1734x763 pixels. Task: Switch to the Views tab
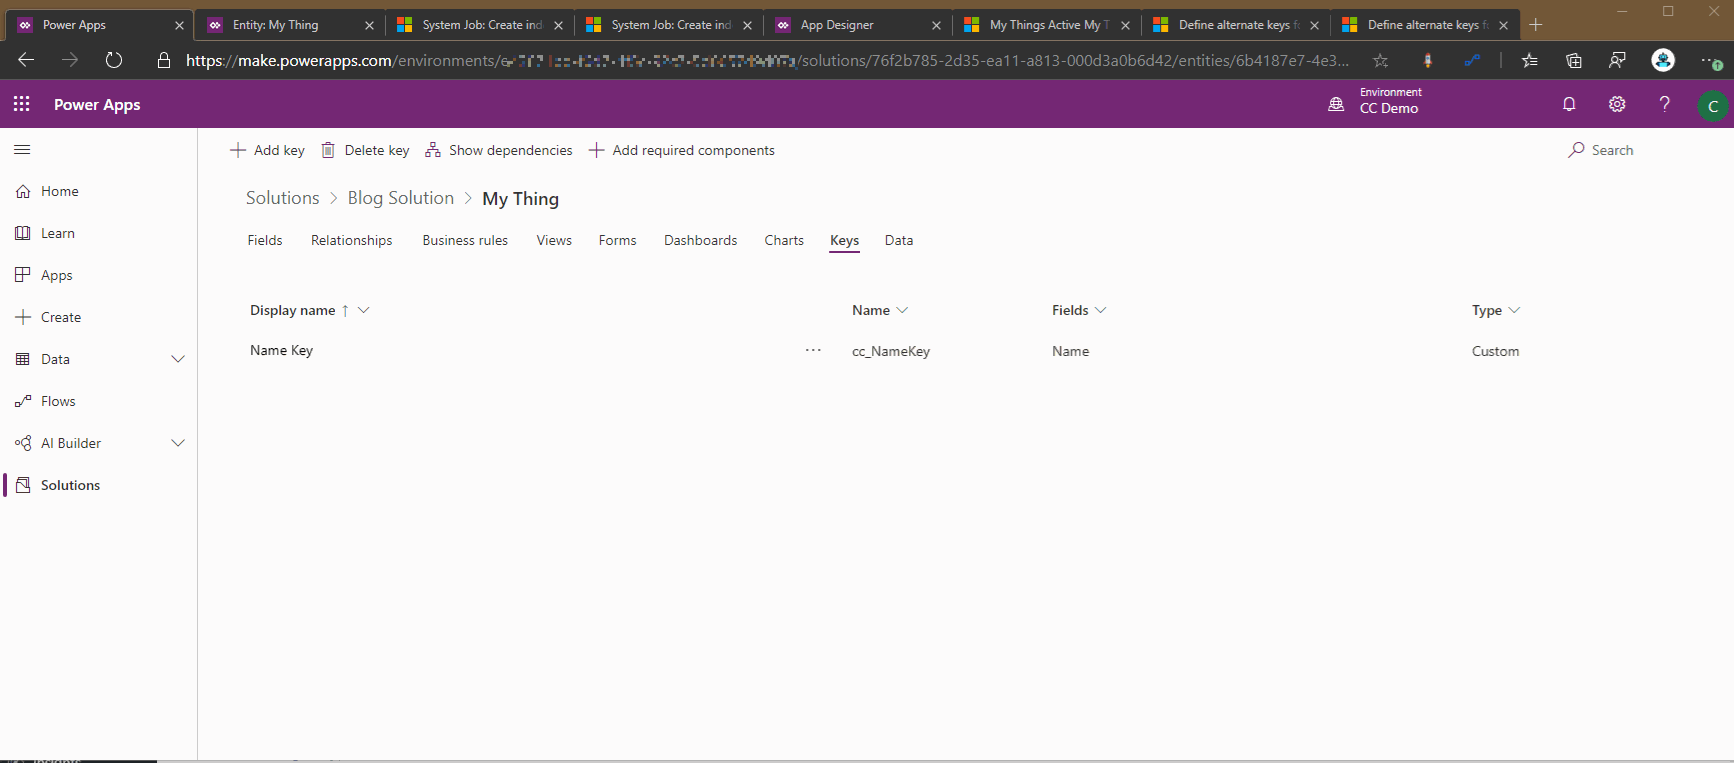tap(554, 240)
